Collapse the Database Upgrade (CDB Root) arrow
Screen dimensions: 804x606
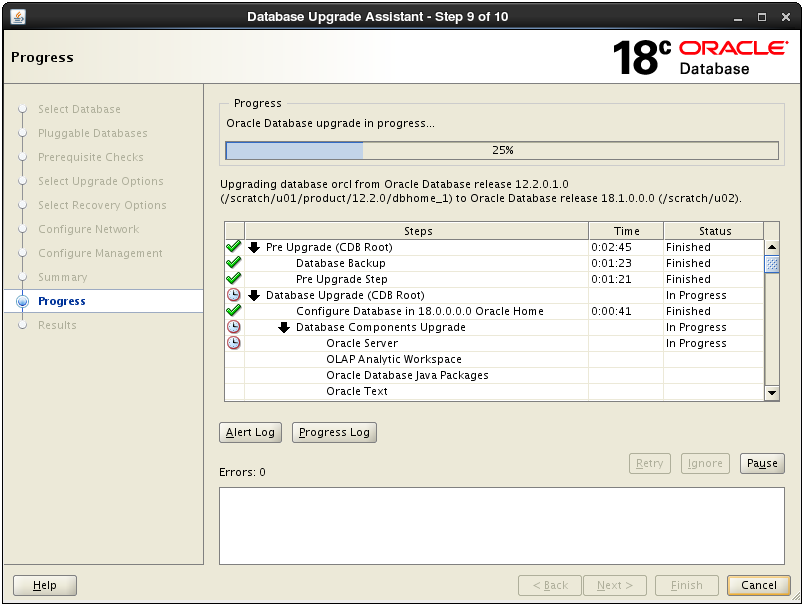[x=254, y=295]
